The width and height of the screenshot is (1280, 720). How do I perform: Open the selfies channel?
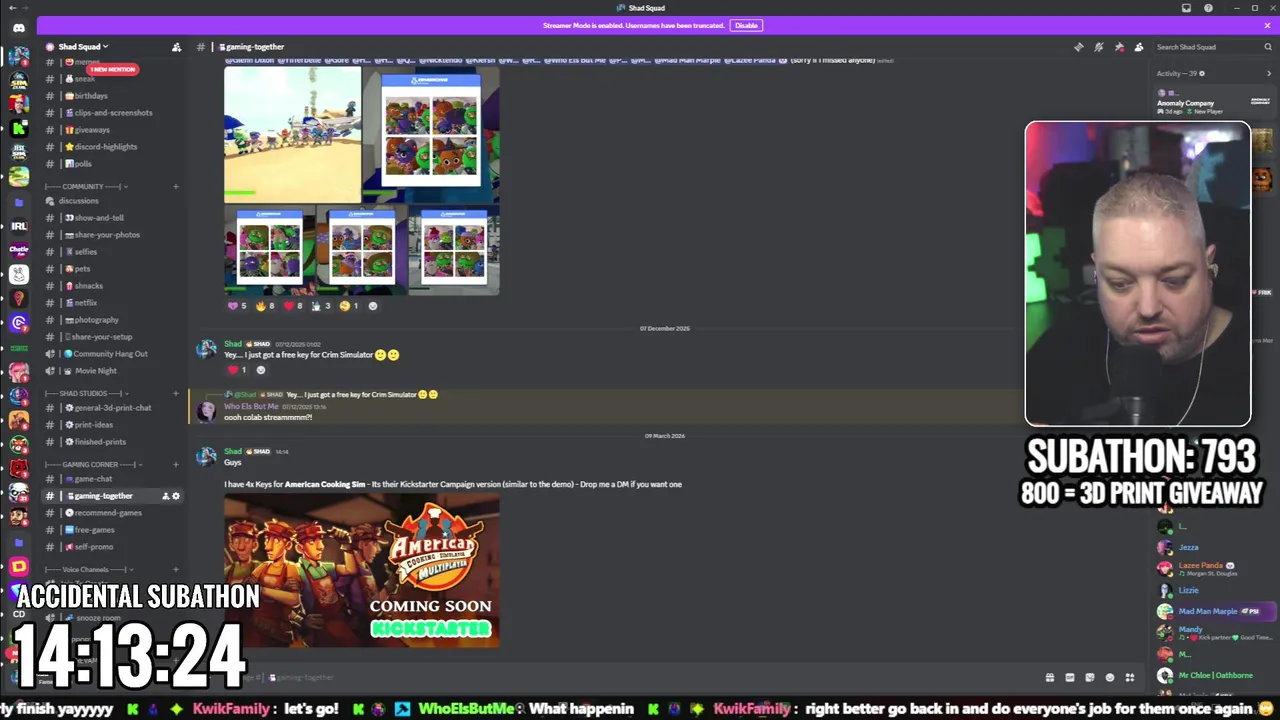113,252
